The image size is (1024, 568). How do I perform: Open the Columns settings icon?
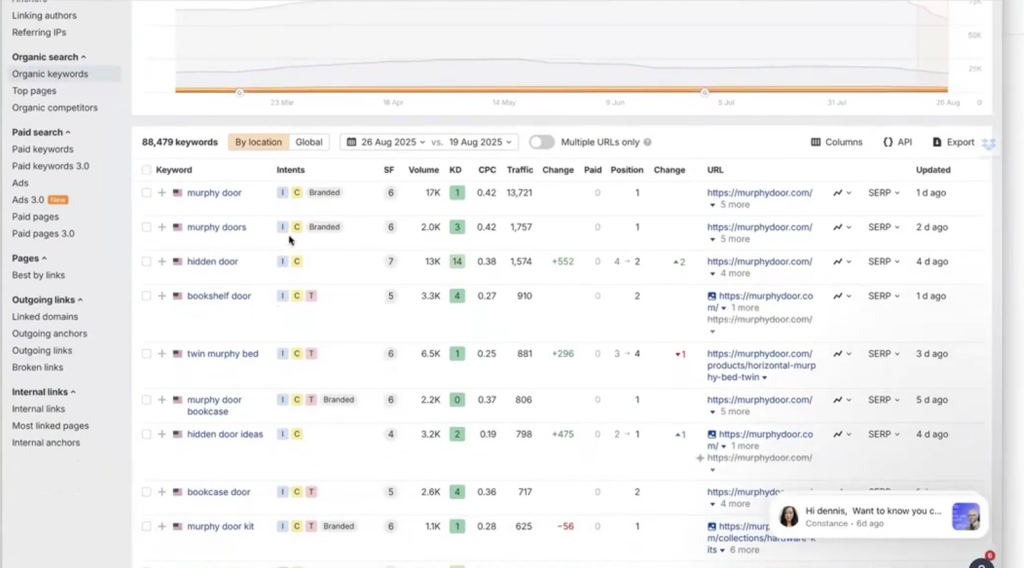[x=816, y=142]
